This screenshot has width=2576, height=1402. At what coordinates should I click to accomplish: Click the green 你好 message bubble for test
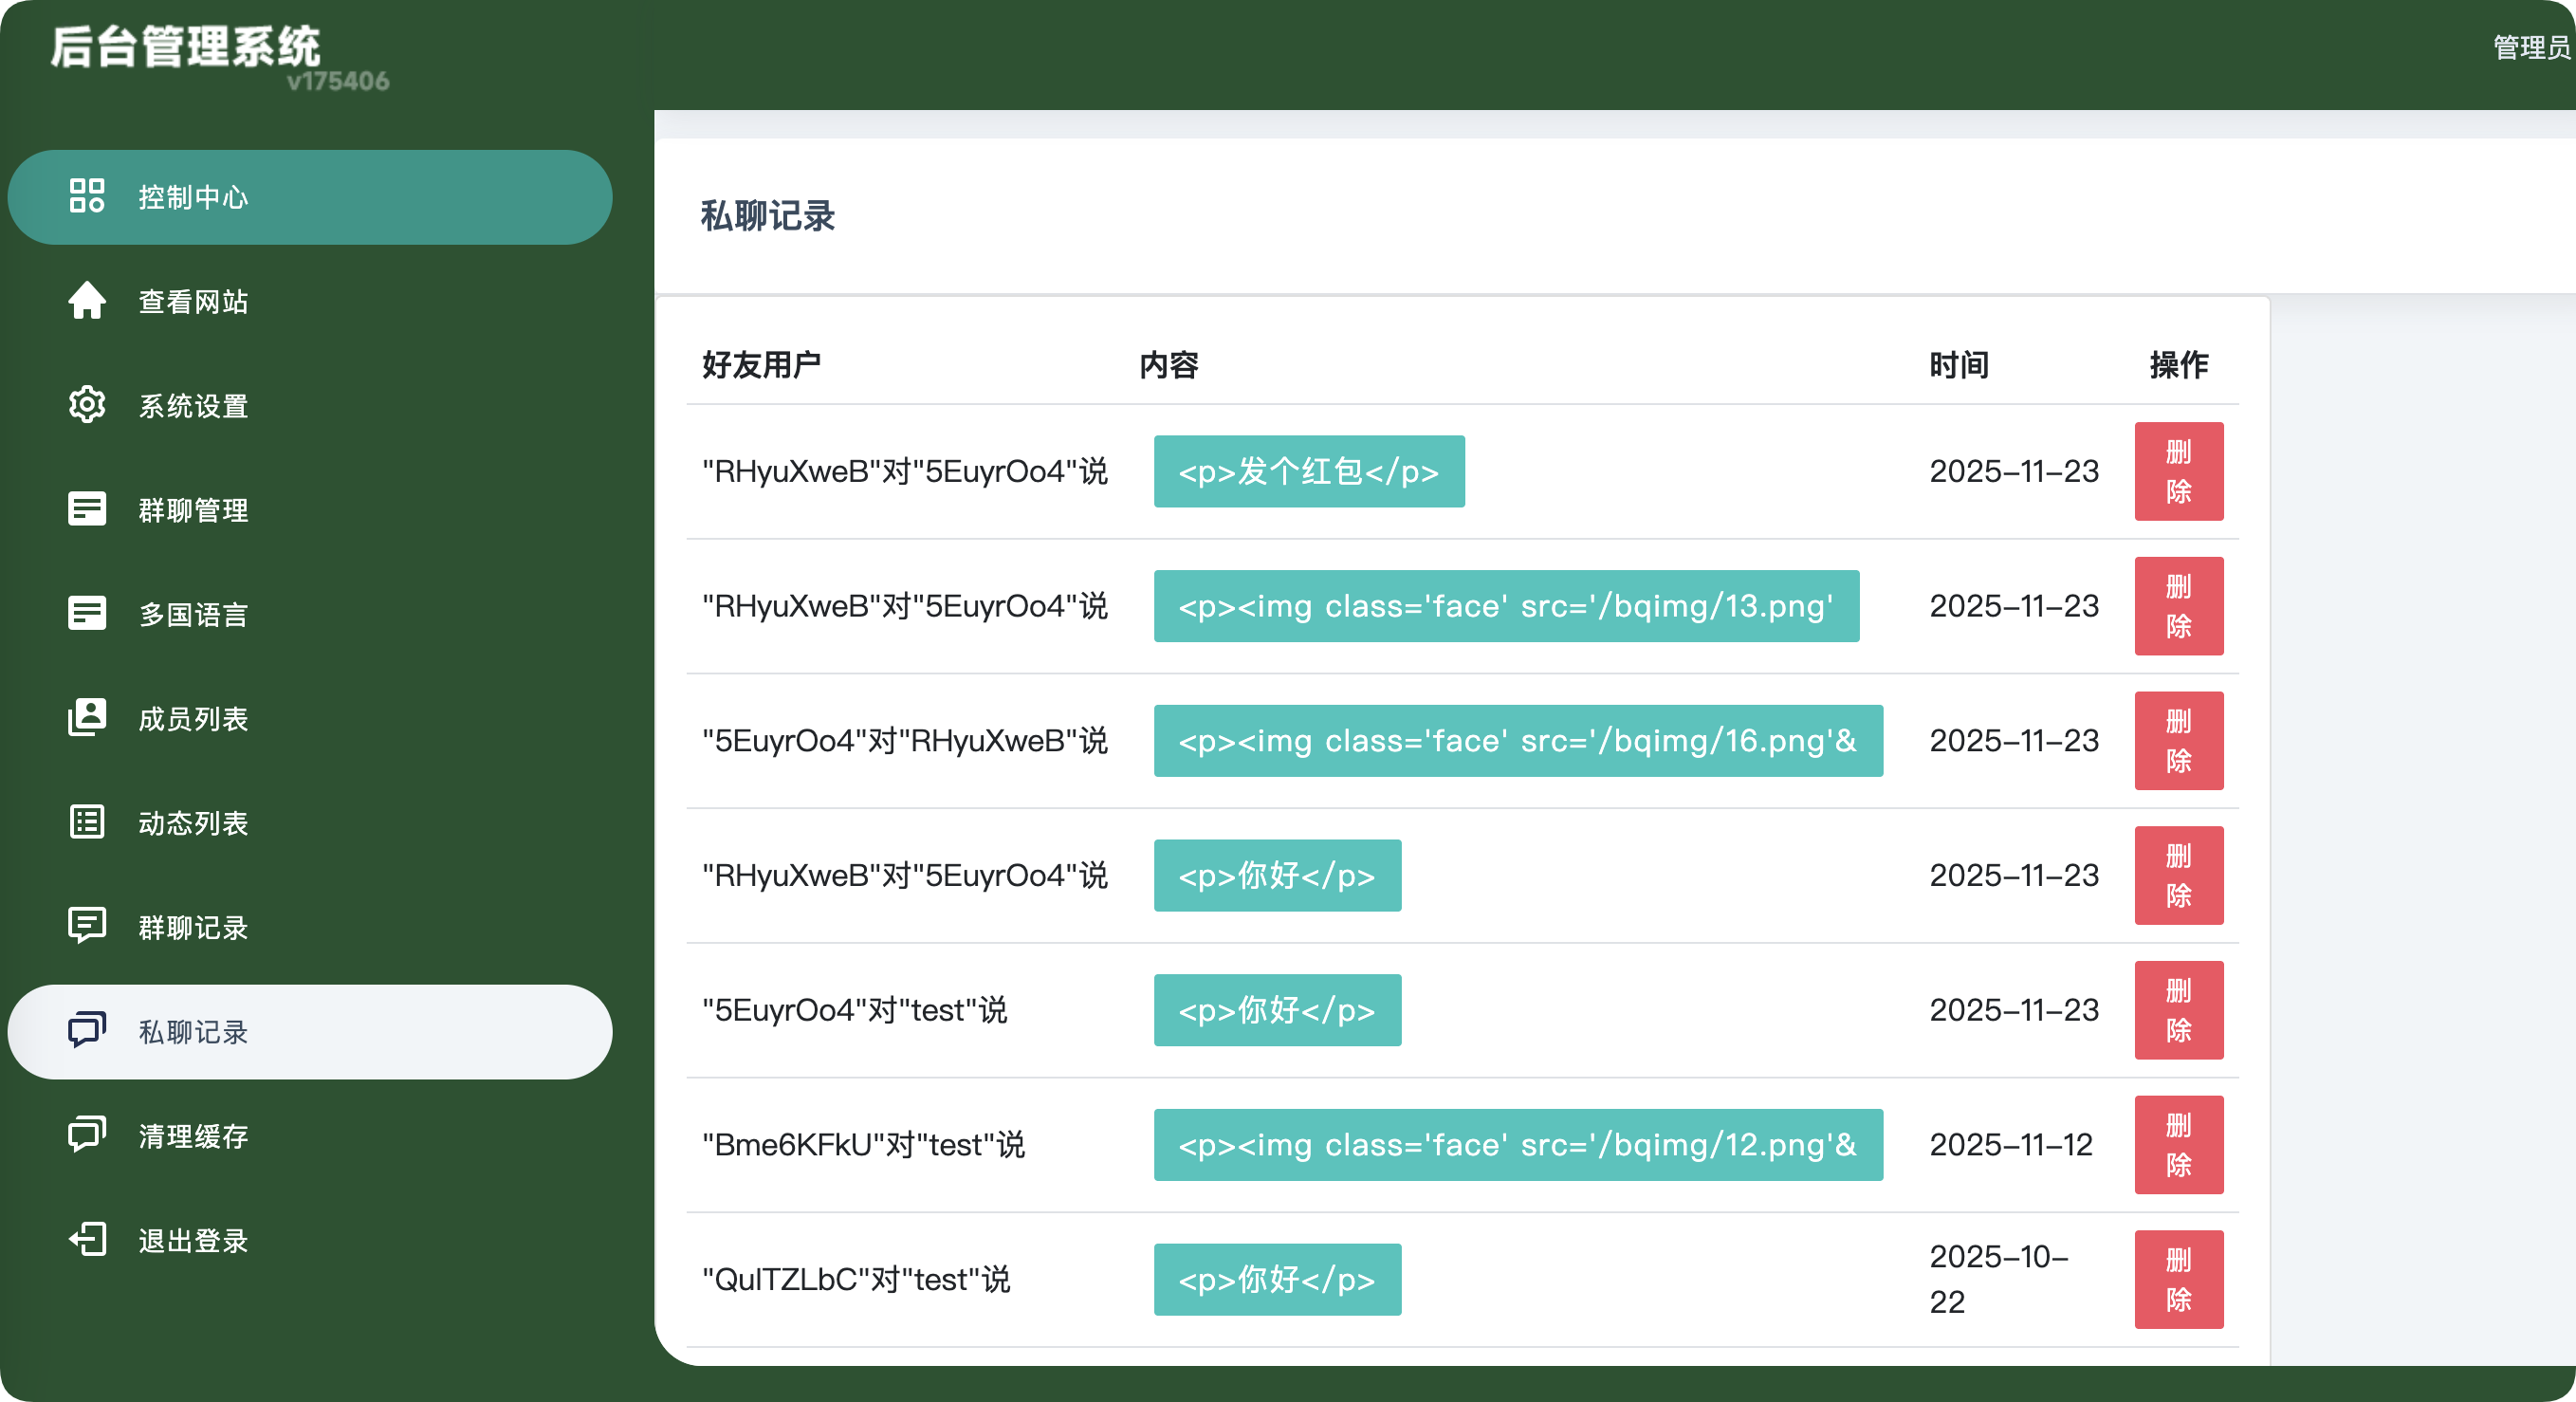(1277, 1010)
